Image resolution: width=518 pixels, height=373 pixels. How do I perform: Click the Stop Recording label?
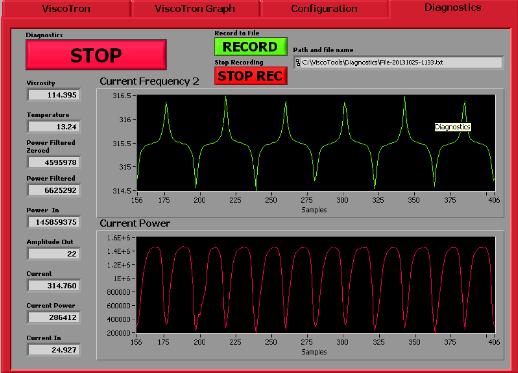point(239,62)
